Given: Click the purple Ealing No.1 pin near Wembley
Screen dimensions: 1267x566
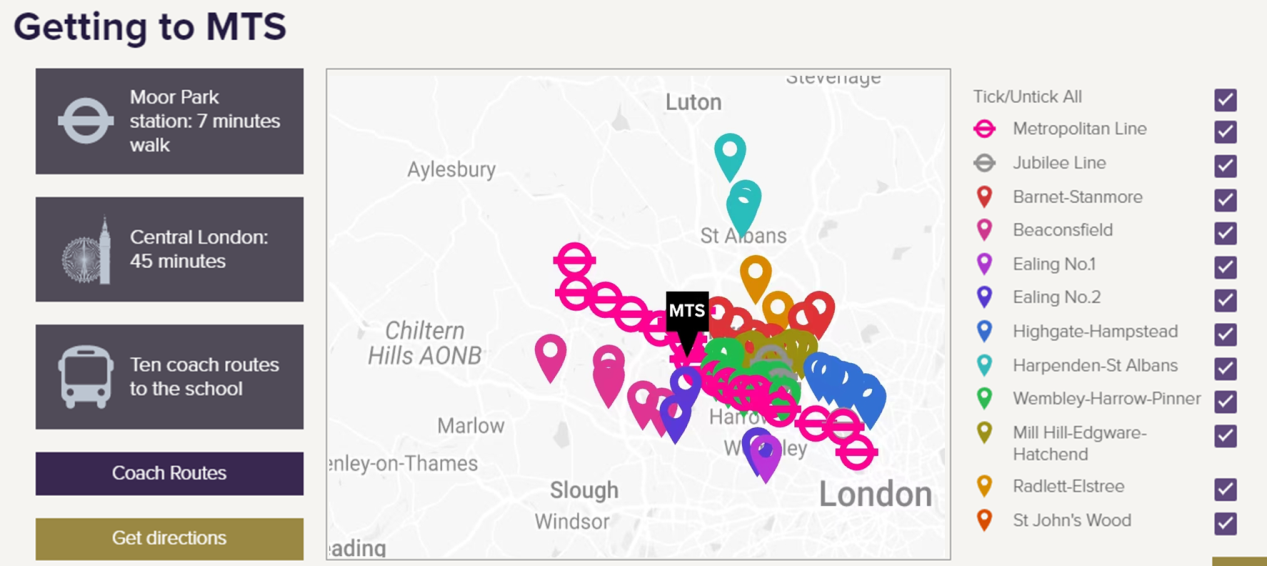Looking at the screenshot, I should point(765,459).
